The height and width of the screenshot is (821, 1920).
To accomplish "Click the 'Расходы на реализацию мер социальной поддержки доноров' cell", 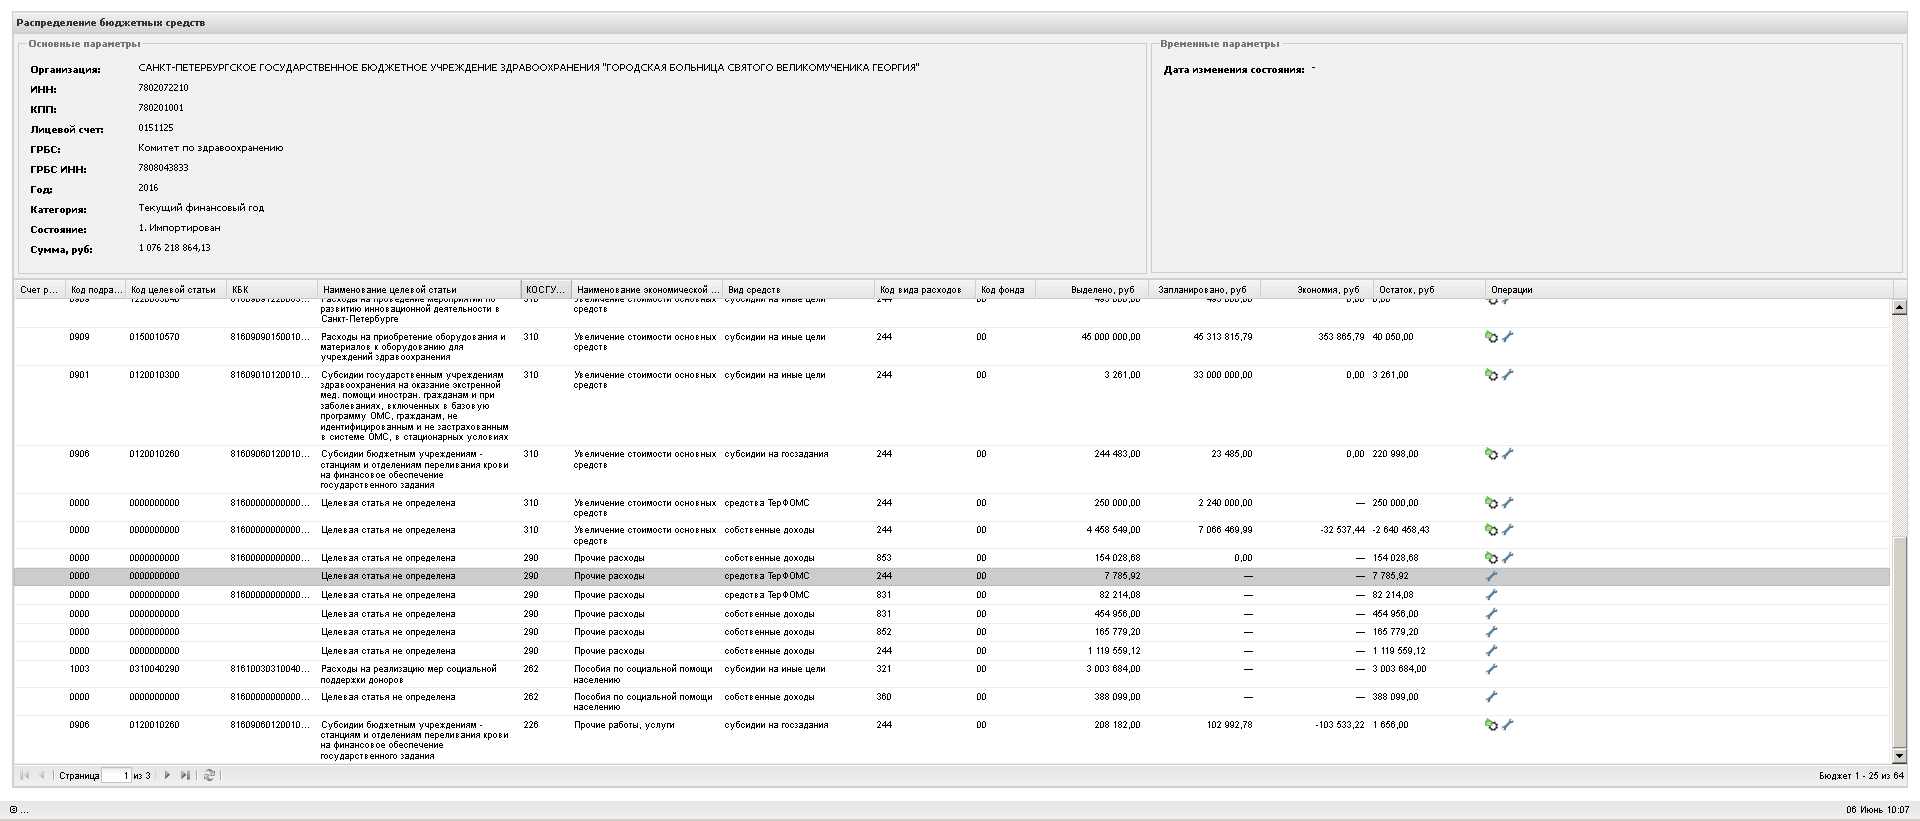I will 409,674.
